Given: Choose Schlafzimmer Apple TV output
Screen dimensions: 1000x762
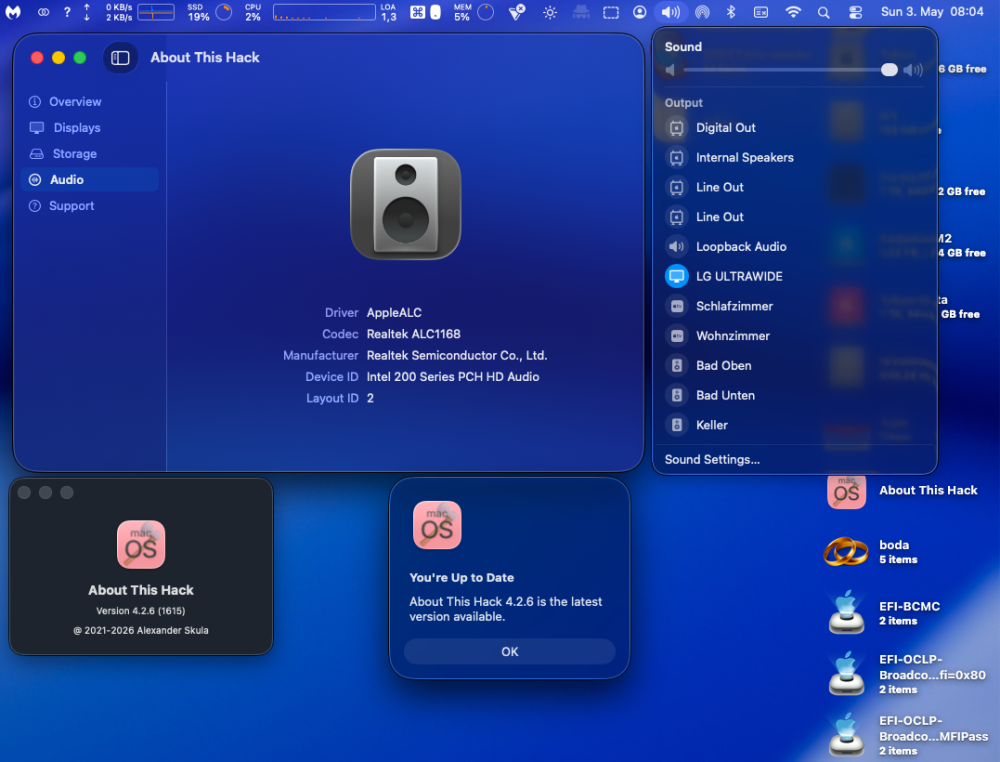Looking at the screenshot, I should tap(794, 306).
